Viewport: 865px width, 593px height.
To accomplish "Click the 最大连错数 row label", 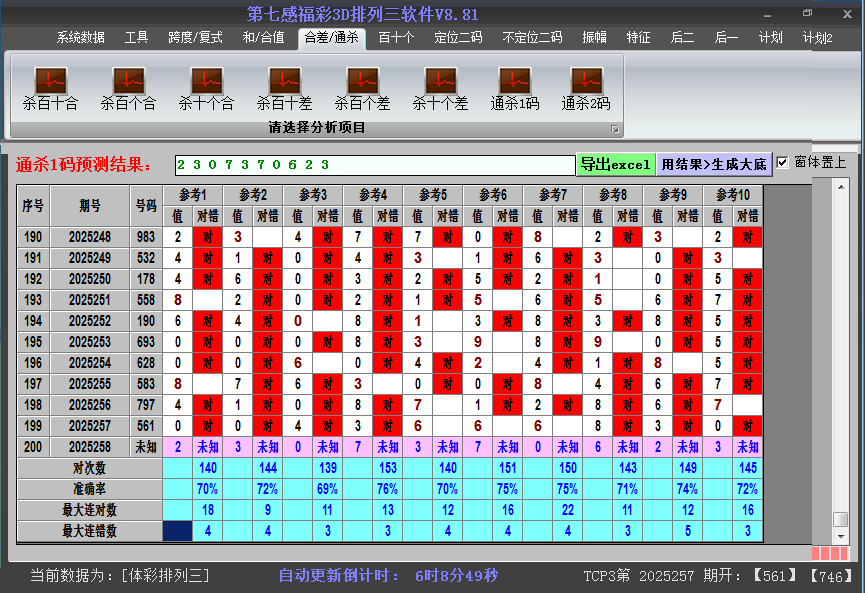I will 89,531.
